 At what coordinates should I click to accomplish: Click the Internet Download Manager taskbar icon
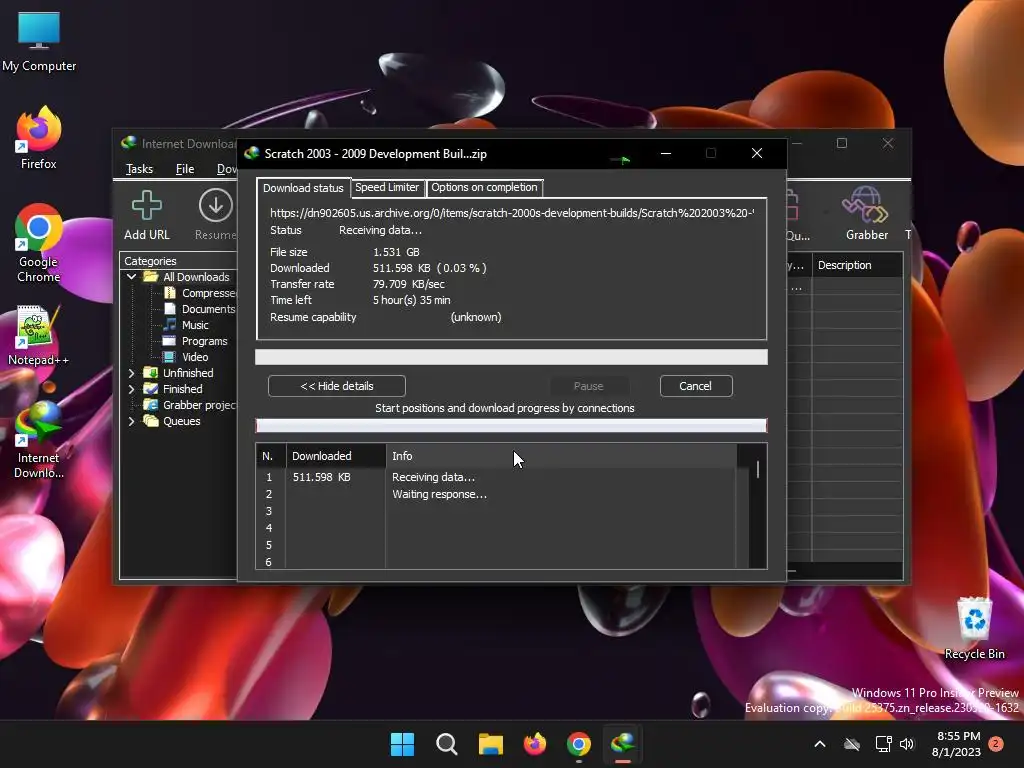623,744
